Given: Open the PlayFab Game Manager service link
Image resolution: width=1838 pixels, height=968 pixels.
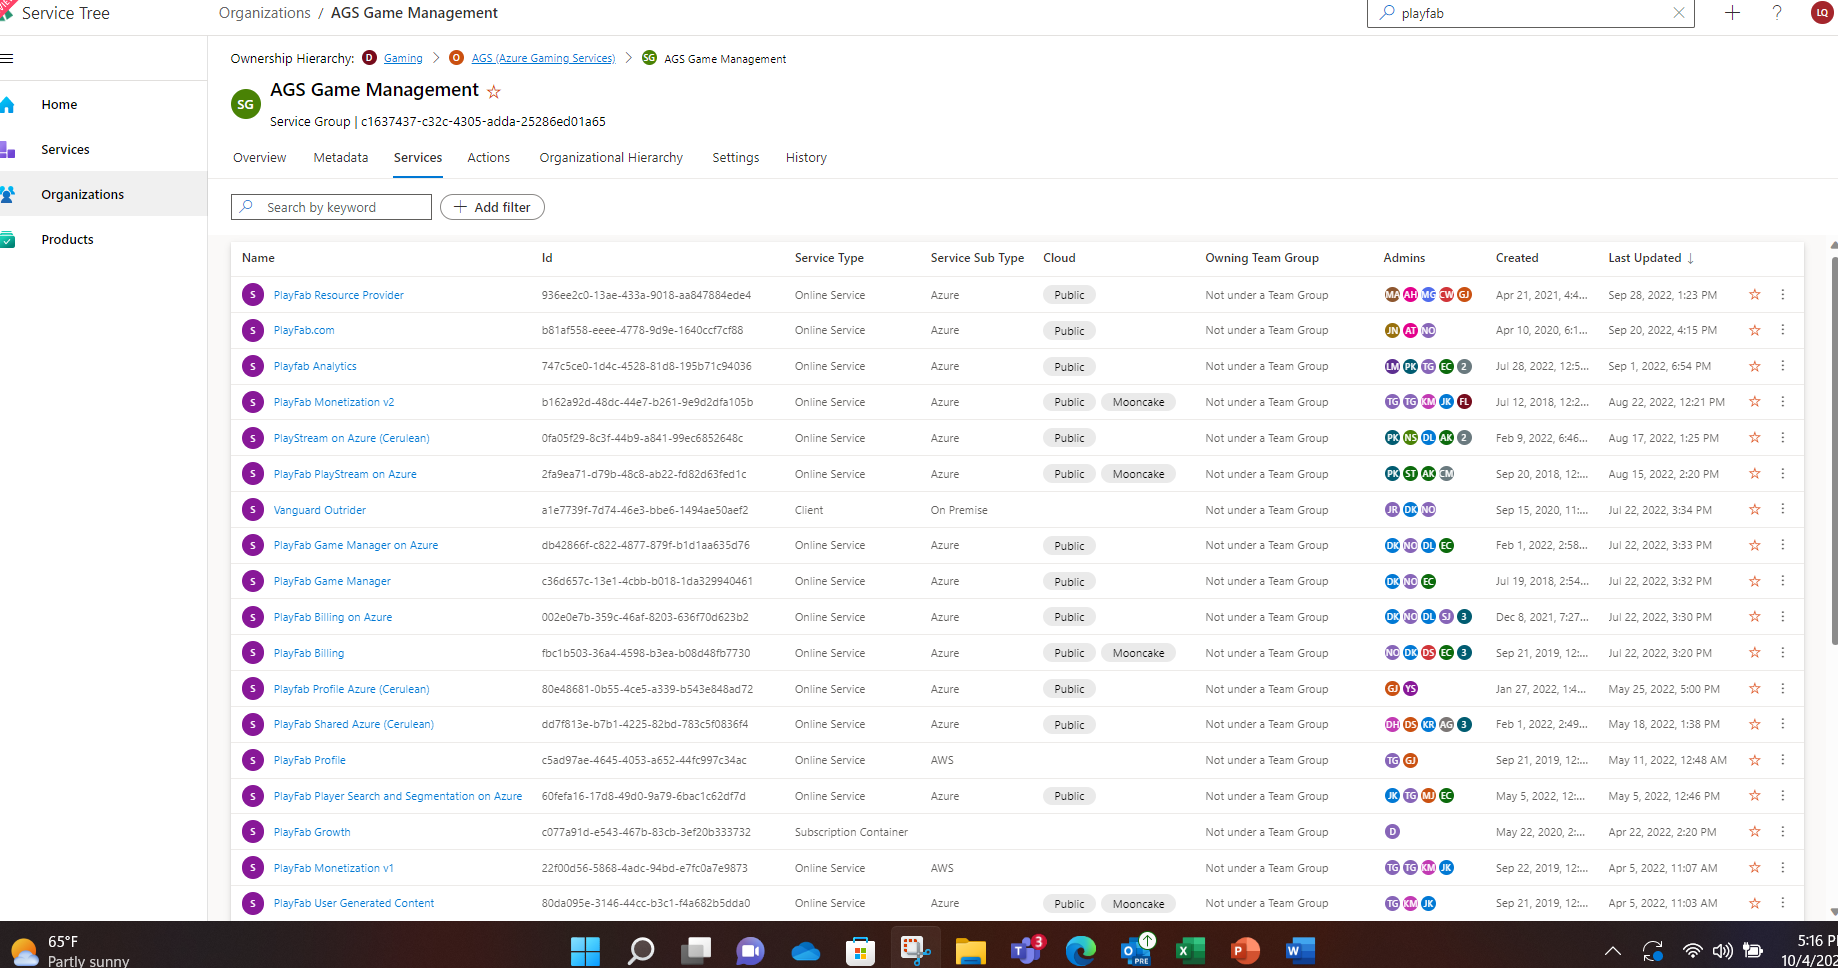Looking at the screenshot, I should coord(331,580).
